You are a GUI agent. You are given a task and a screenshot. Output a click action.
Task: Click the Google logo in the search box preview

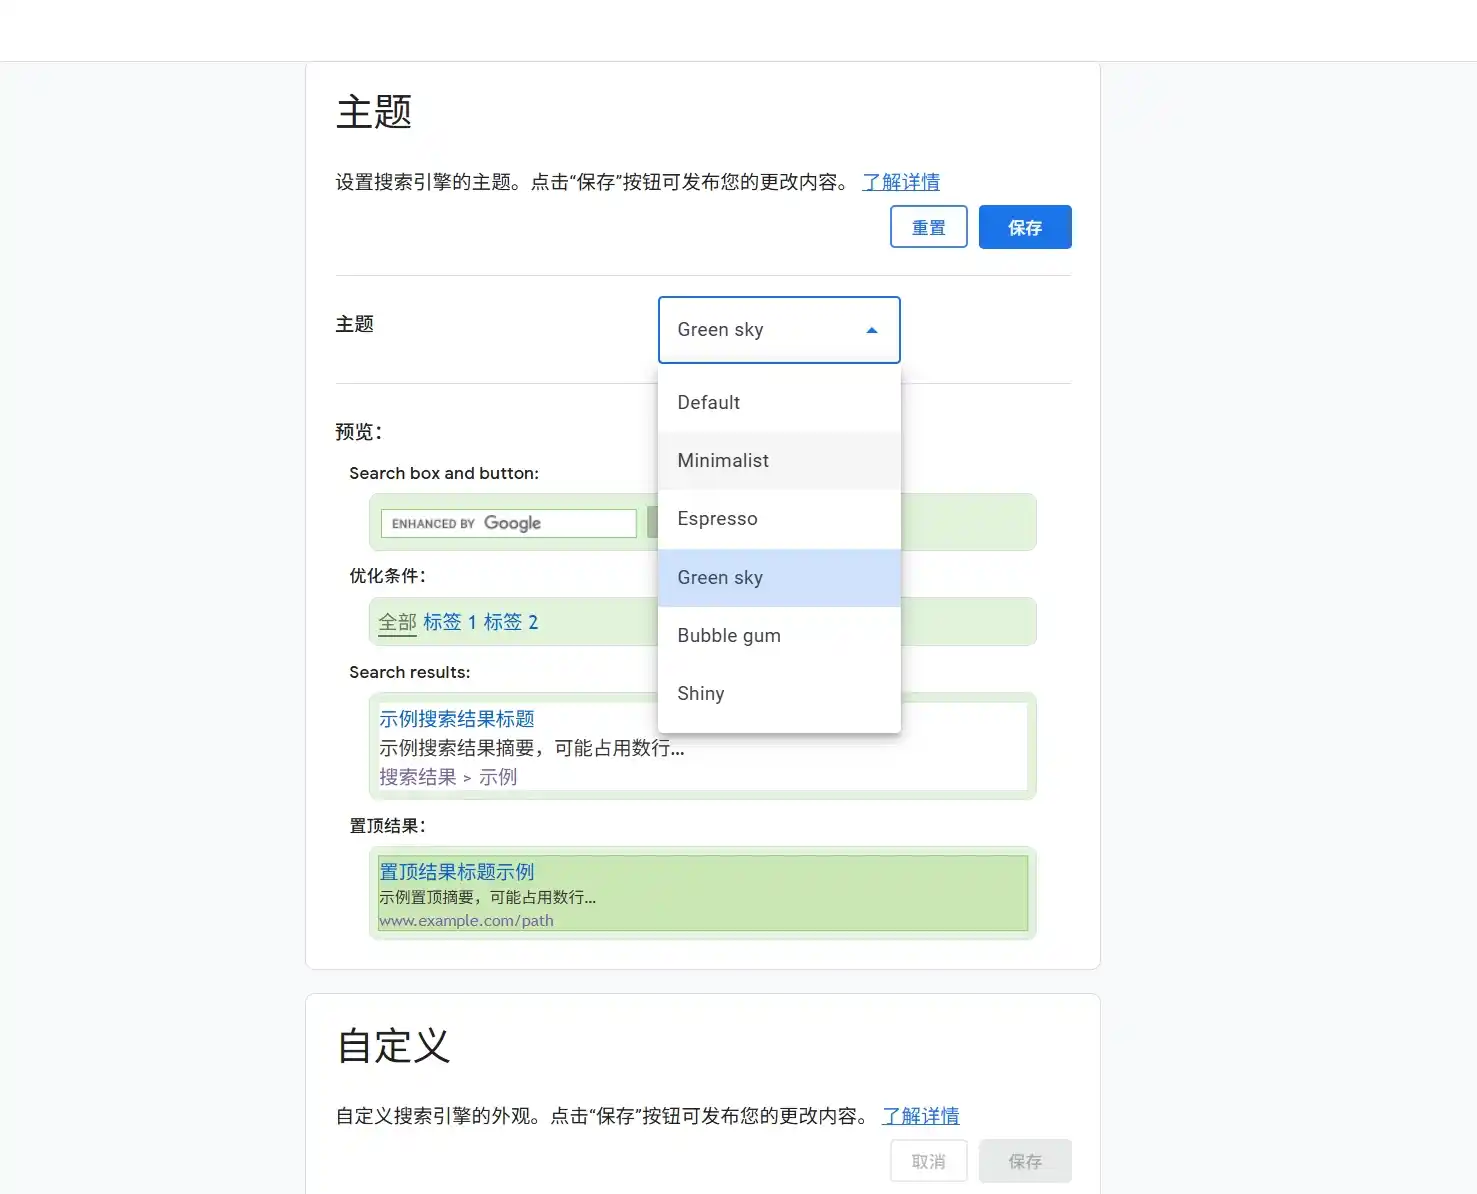coord(513,523)
